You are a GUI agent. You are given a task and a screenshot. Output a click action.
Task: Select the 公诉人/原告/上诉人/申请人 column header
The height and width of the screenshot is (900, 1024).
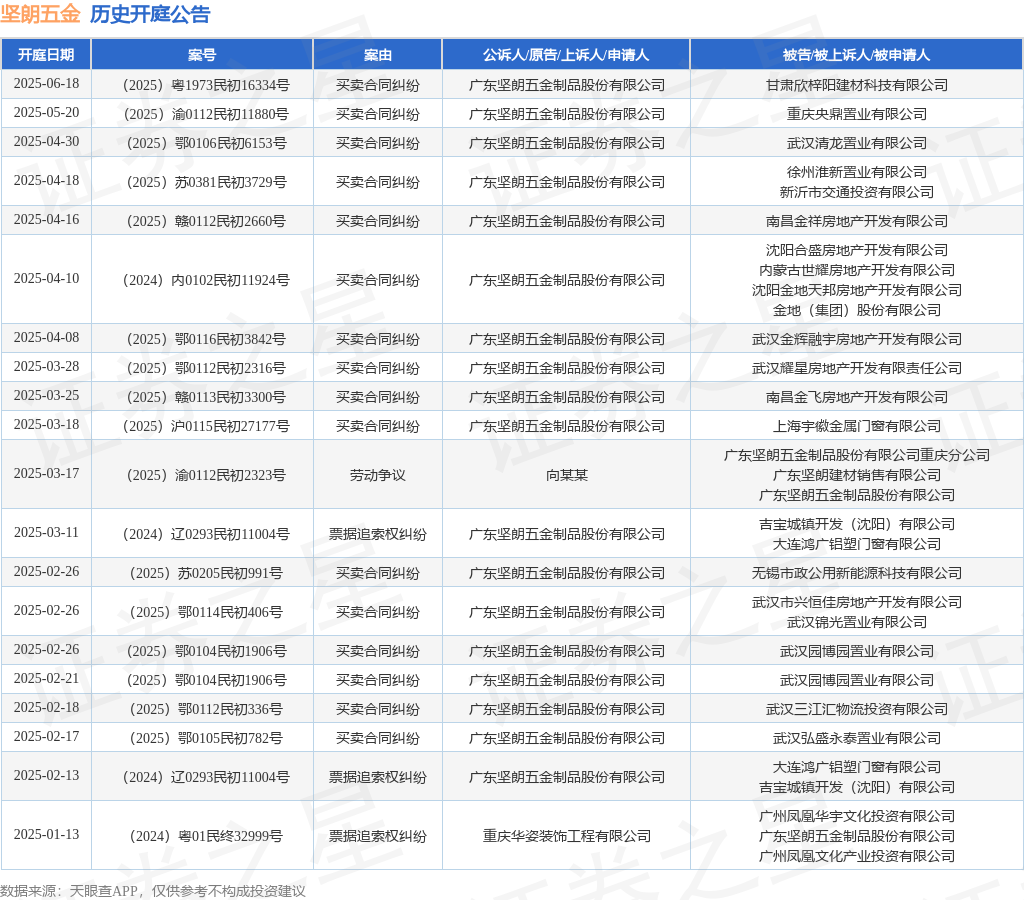pyautogui.click(x=566, y=55)
